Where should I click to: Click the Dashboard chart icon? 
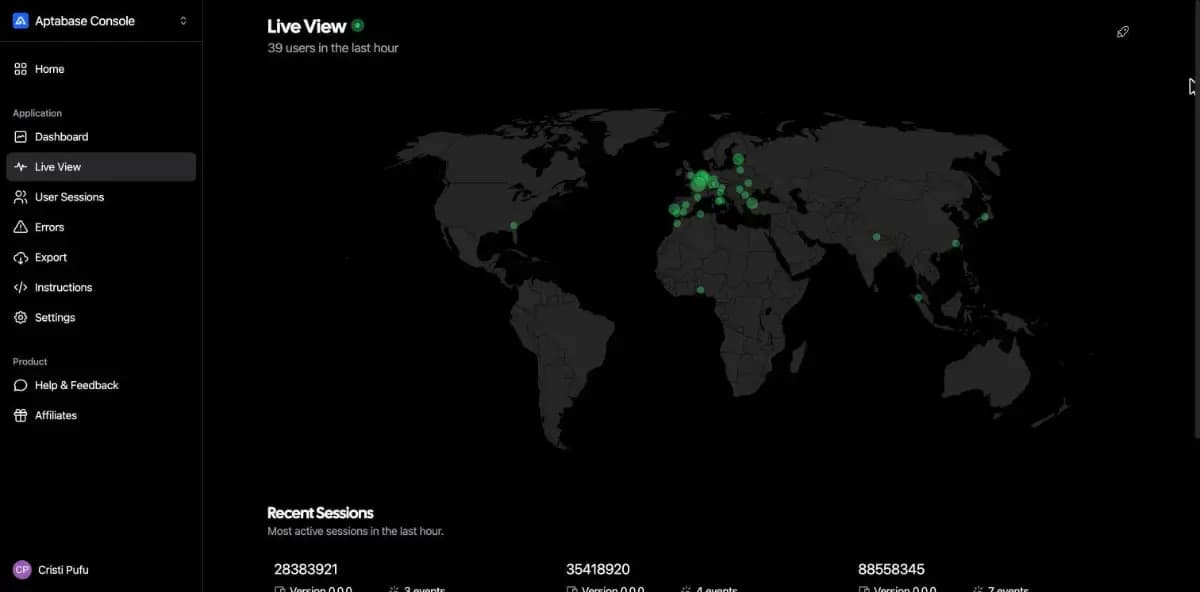tap(20, 137)
